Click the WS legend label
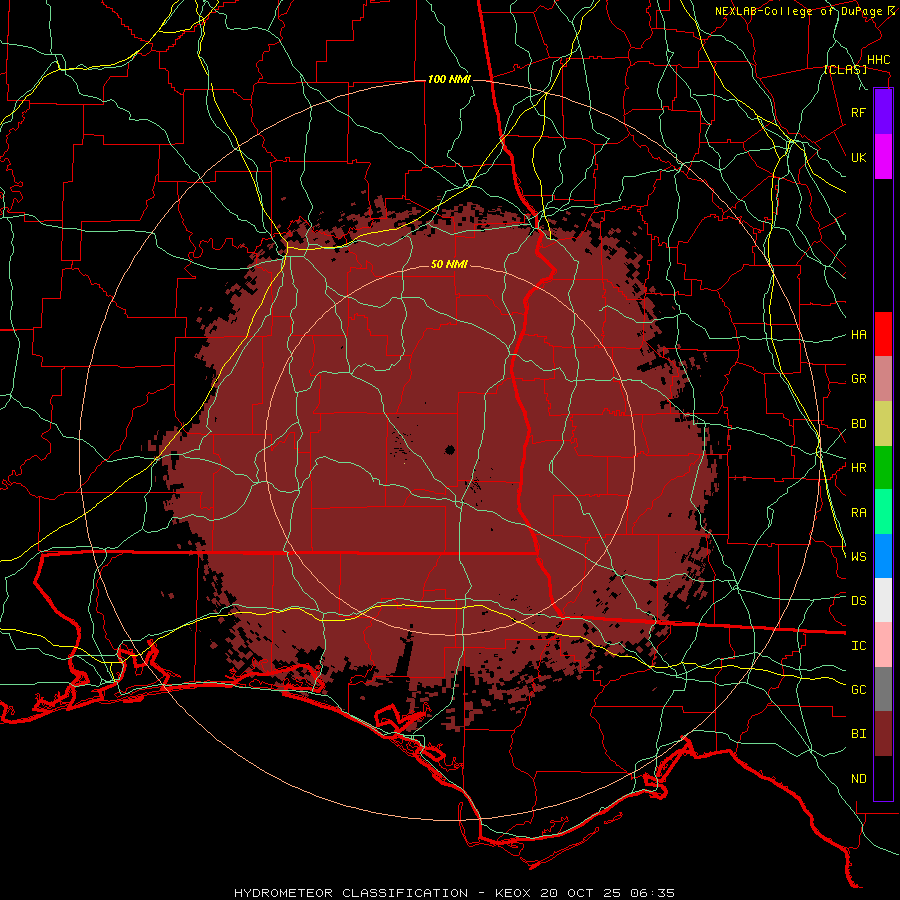Image resolution: width=900 pixels, height=900 pixels. click(858, 557)
